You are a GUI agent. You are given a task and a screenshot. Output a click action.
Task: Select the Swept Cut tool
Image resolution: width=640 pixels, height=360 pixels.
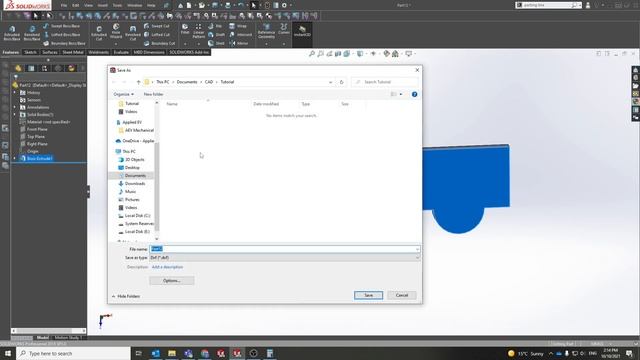tap(157, 26)
